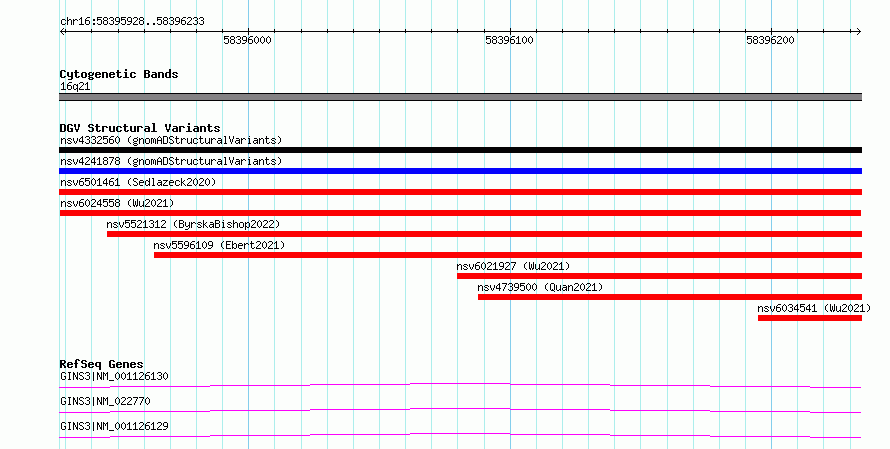Select the red nsv6024558 variant bar

(x=460, y=213)
